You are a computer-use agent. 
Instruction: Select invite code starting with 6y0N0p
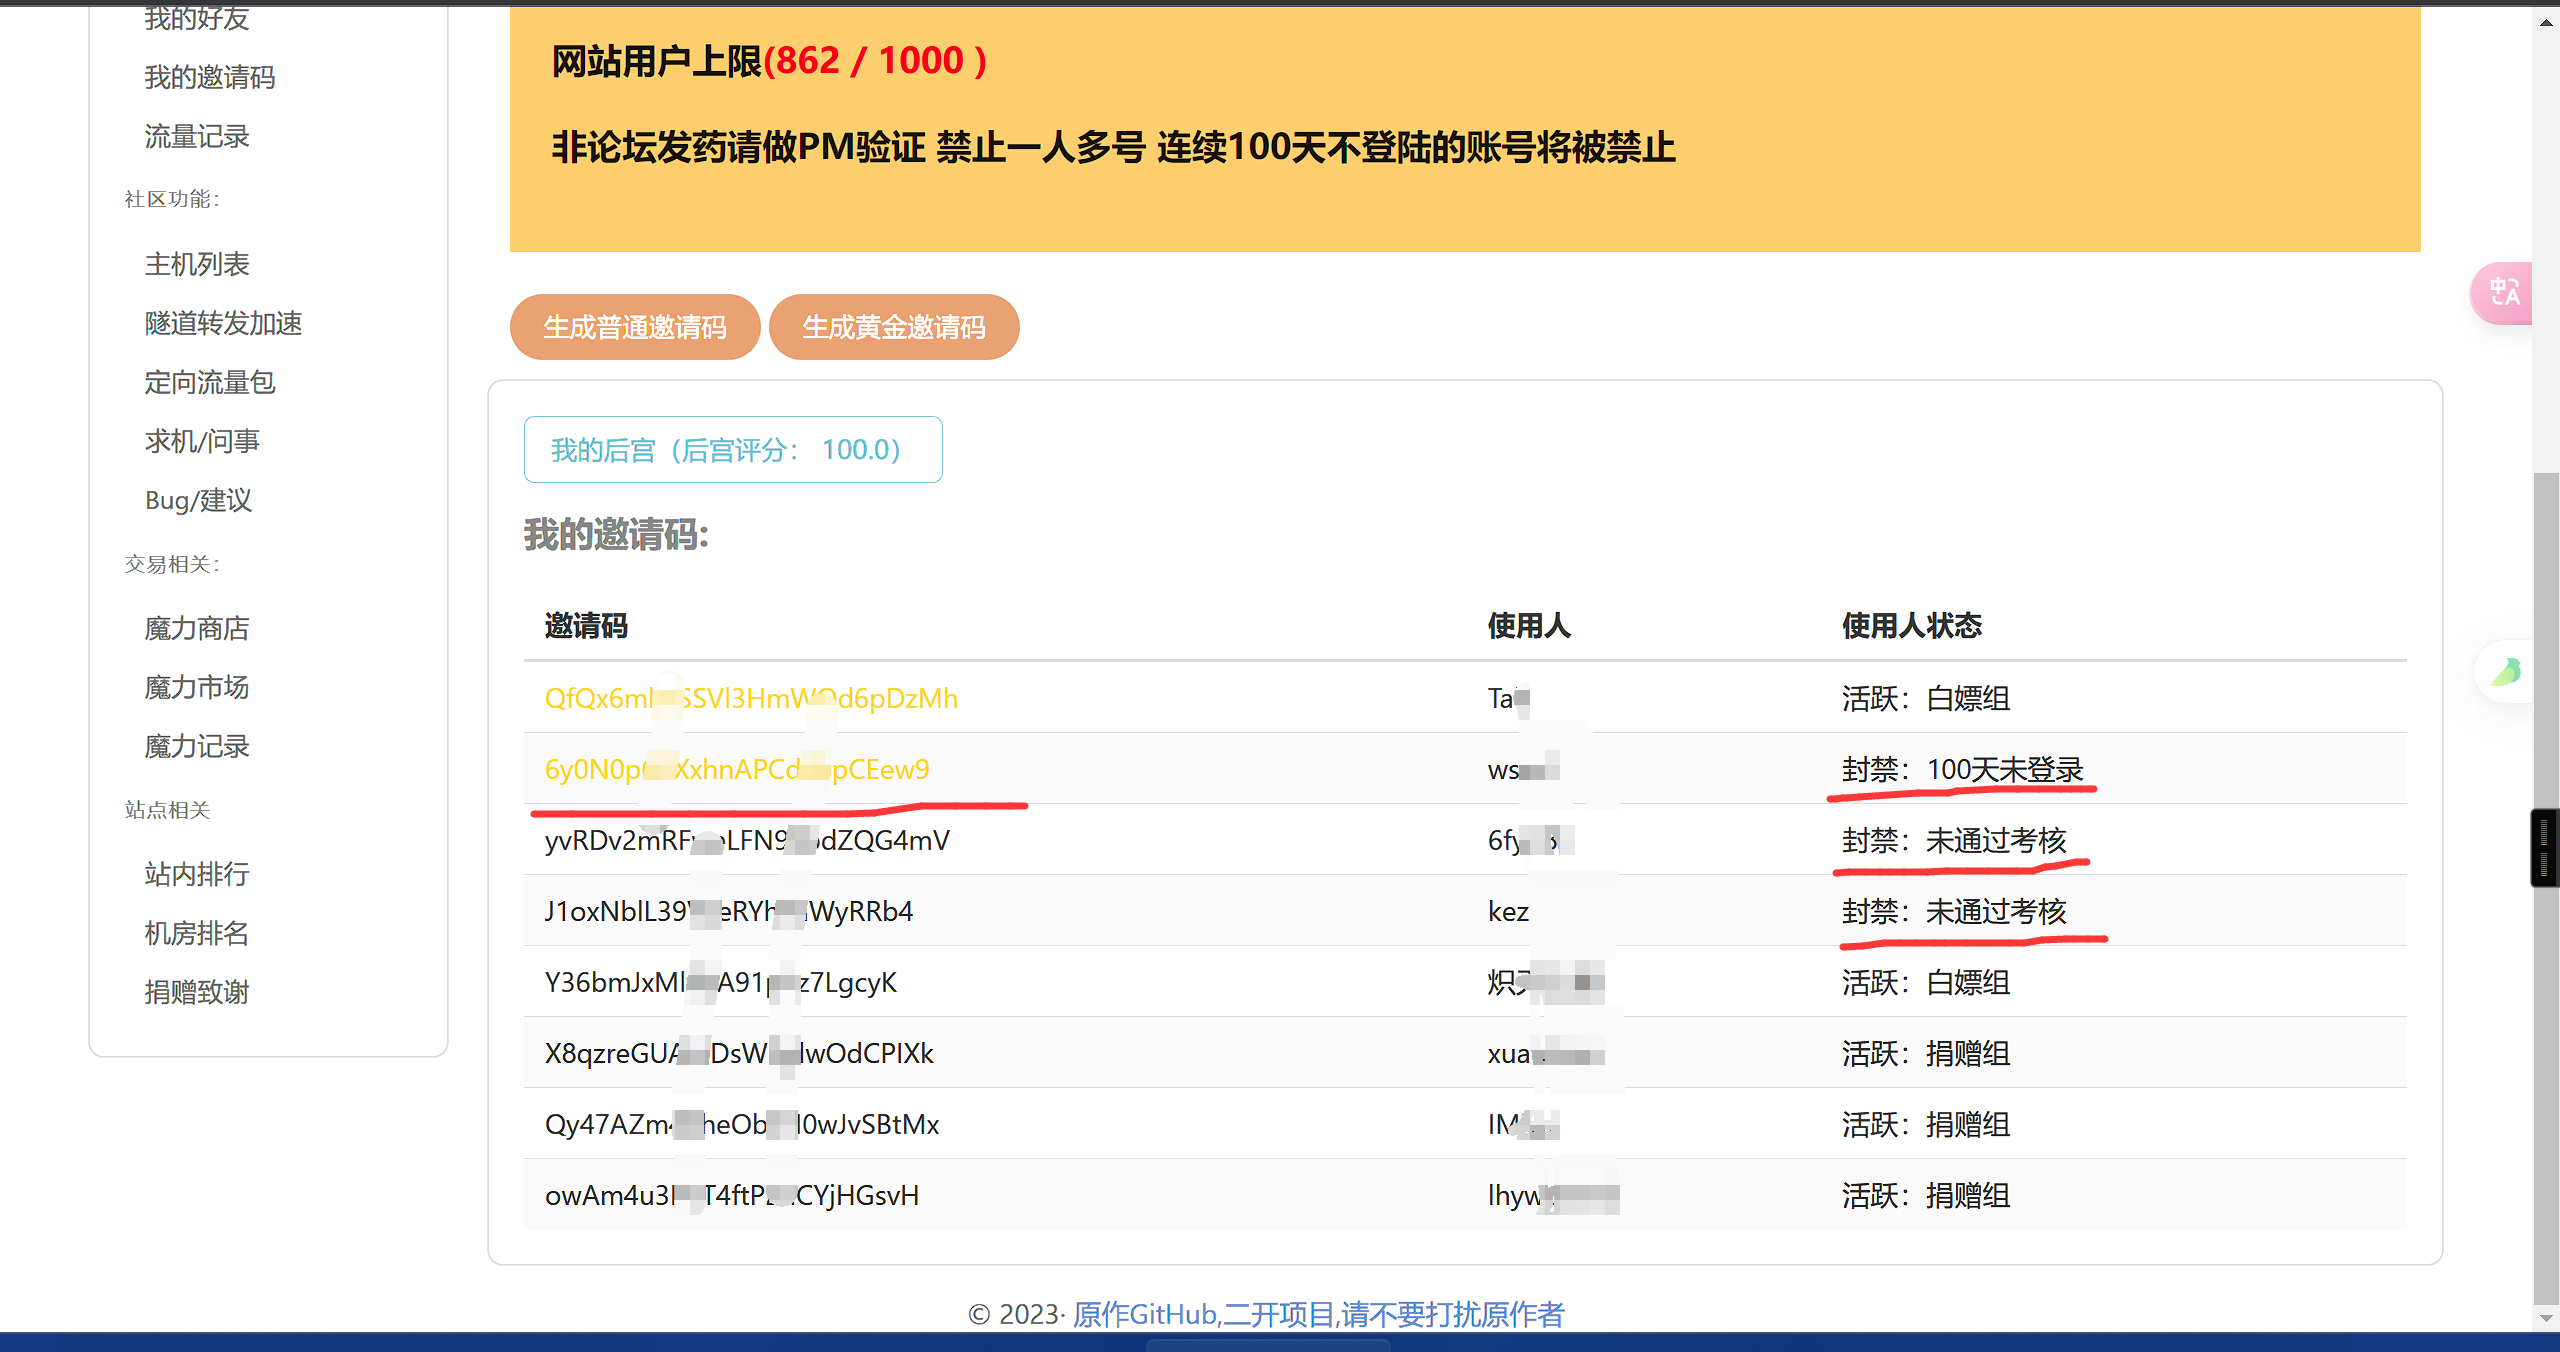click(737, 769)
